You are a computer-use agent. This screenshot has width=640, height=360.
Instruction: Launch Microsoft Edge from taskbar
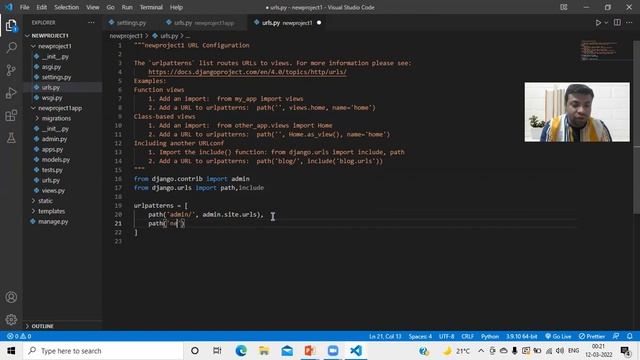tap(241, 351)
